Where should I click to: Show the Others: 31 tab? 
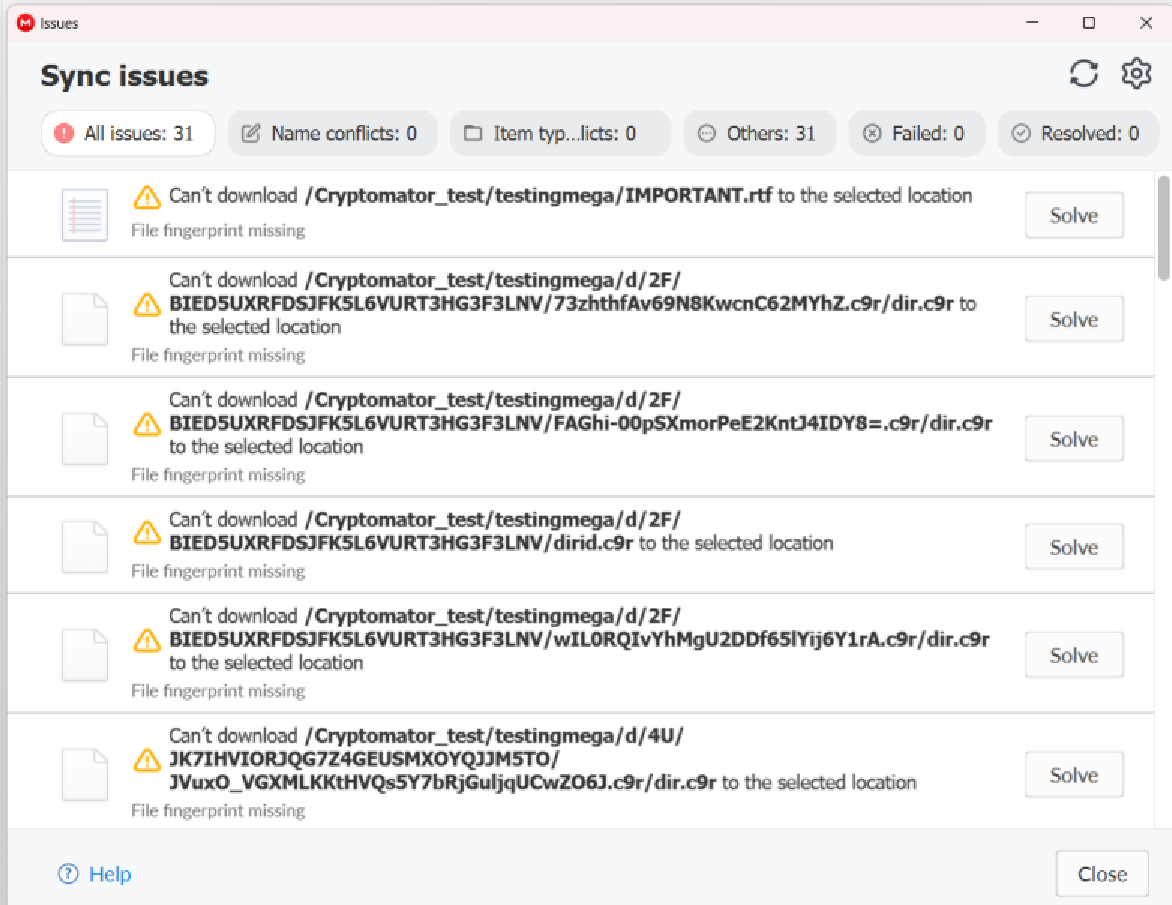click(x=759, y=133)
